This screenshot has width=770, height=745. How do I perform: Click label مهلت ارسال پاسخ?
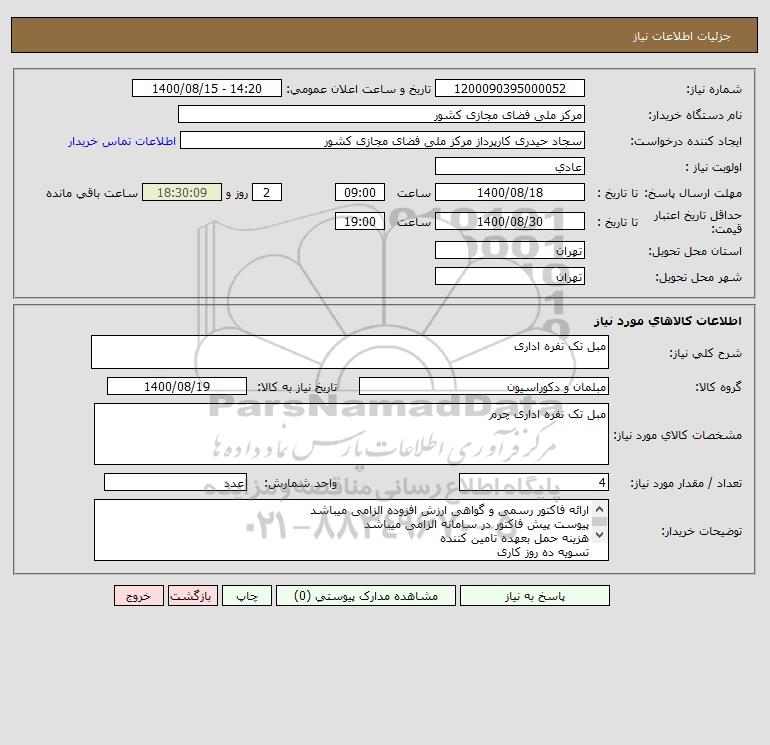pos(693,193)
